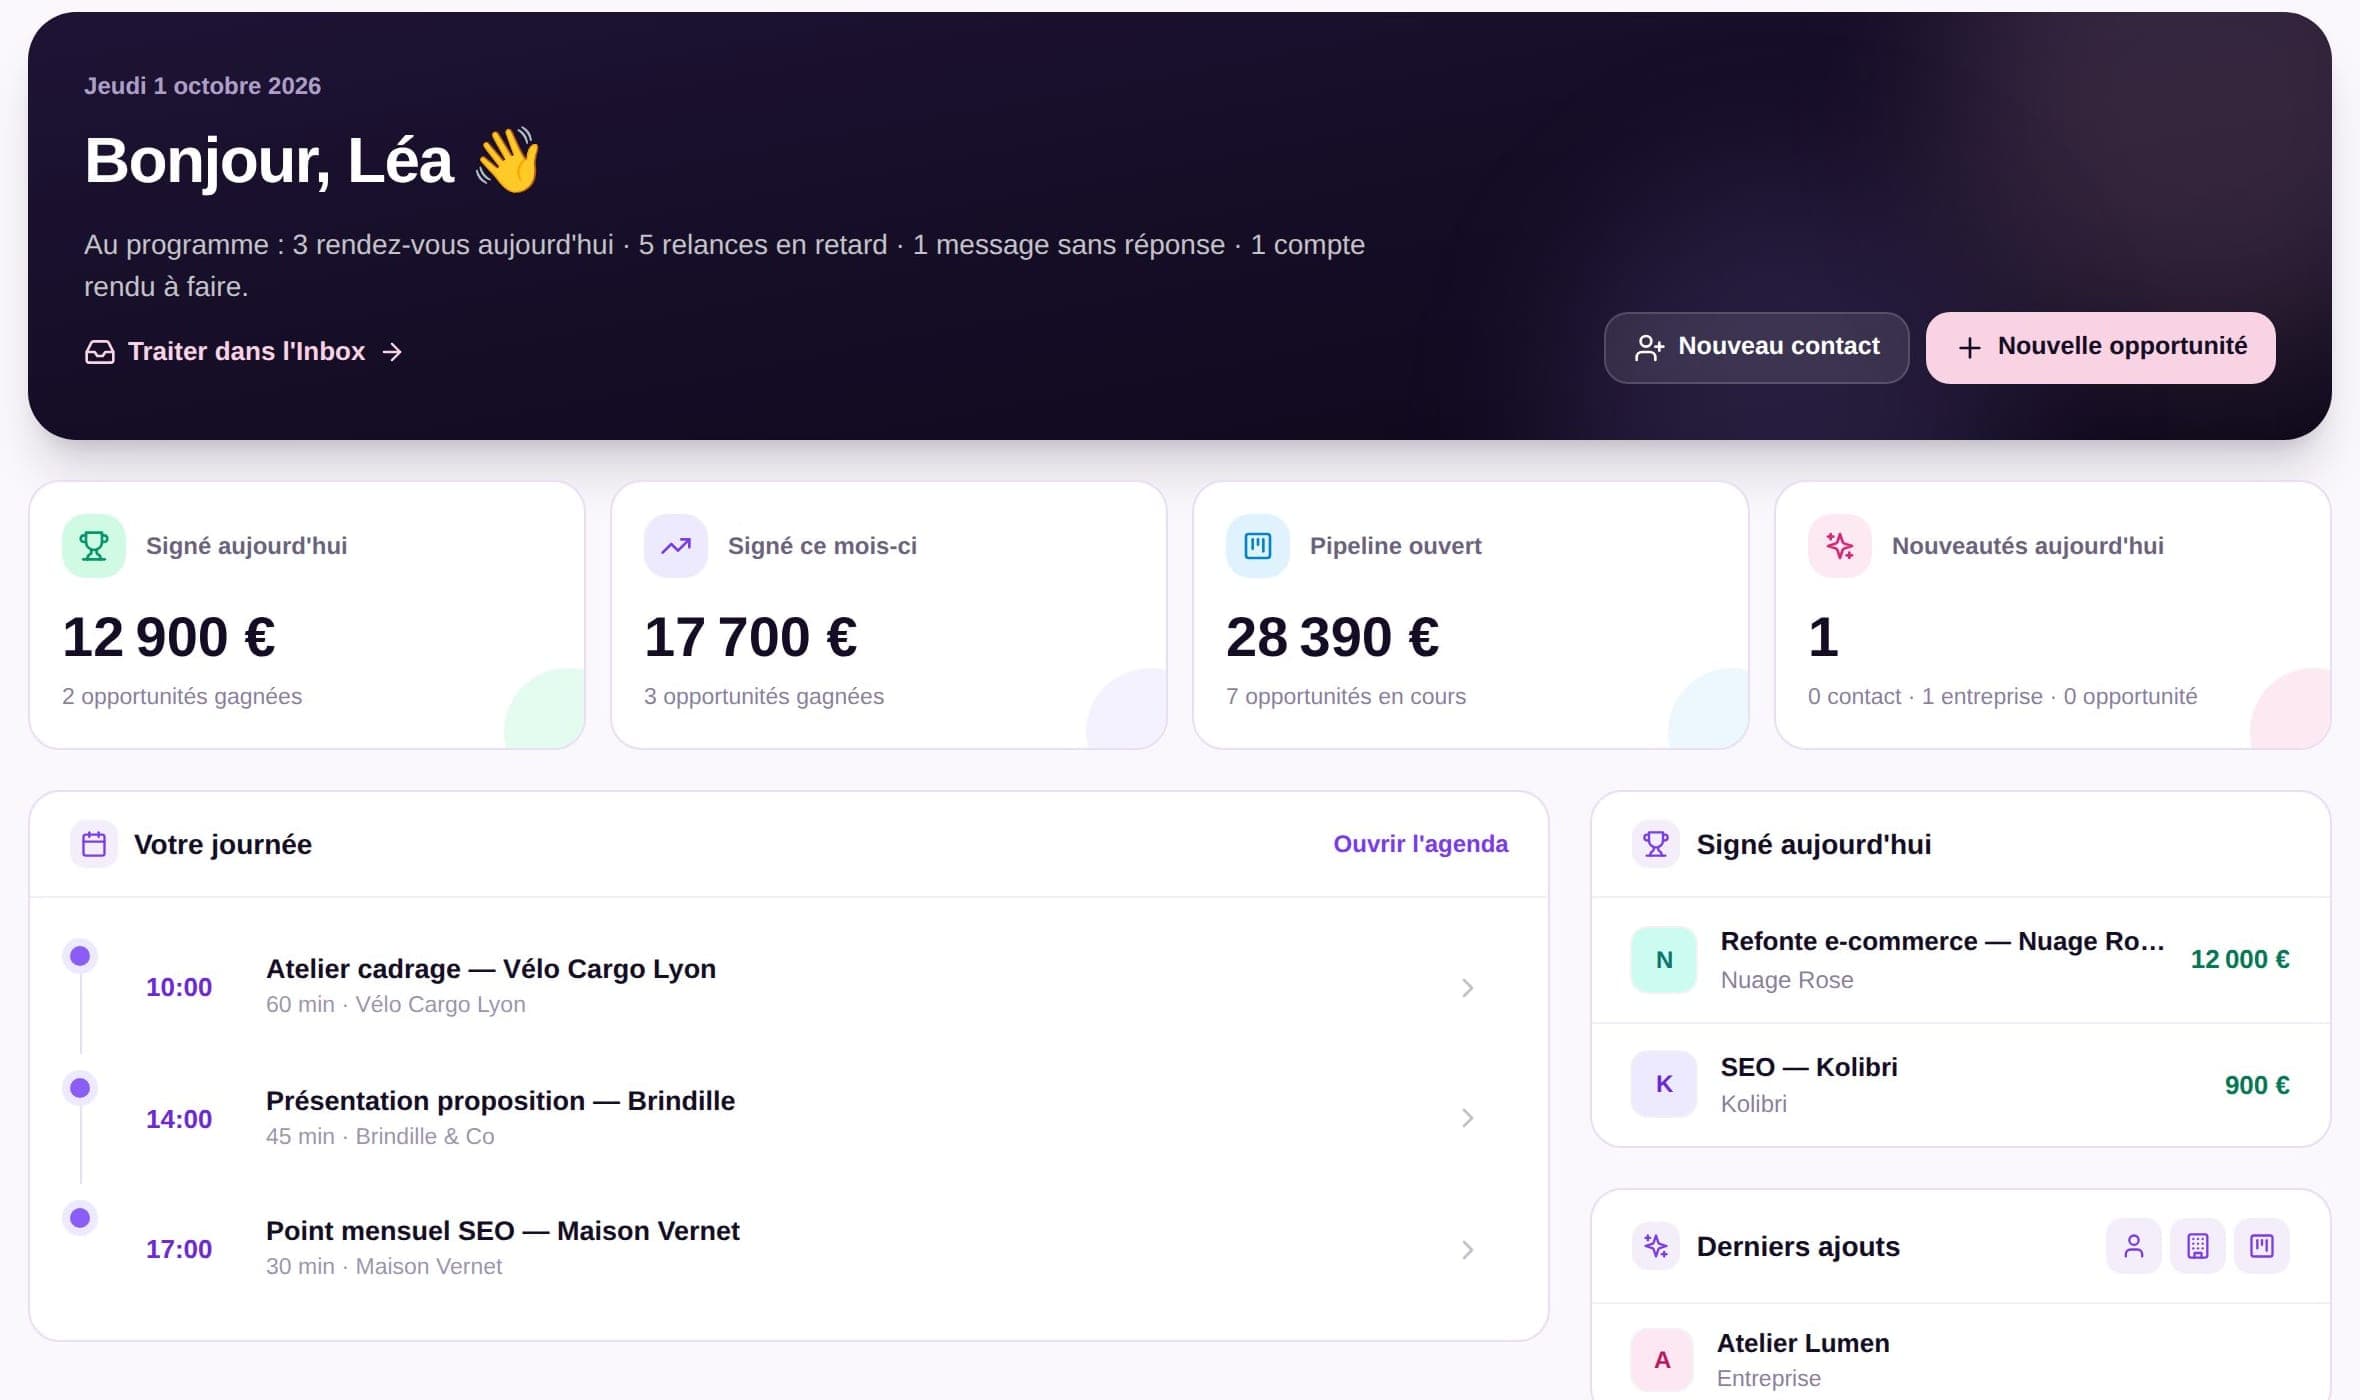Click the Nouveau contact button
Screen dimensions: 2360x1400
tap(1756, 348)
